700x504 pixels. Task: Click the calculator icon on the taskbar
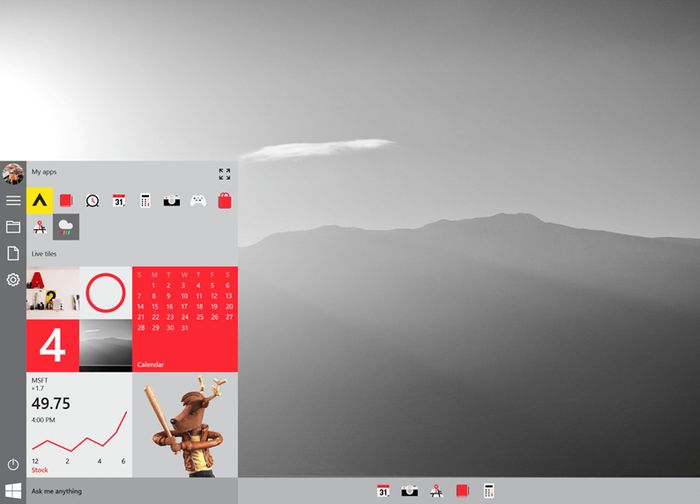[x=489, y=491]
